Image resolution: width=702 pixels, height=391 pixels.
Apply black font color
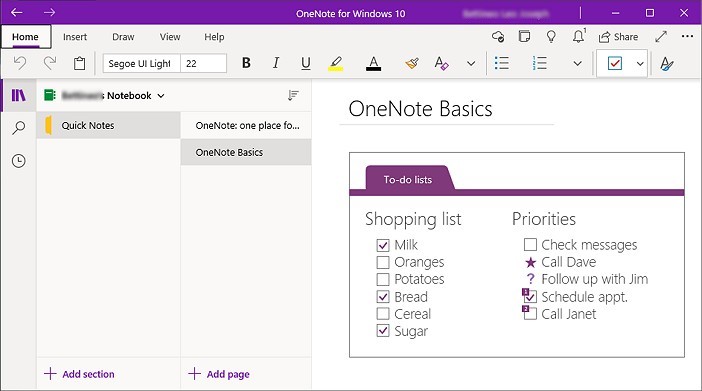click(373, 64)
